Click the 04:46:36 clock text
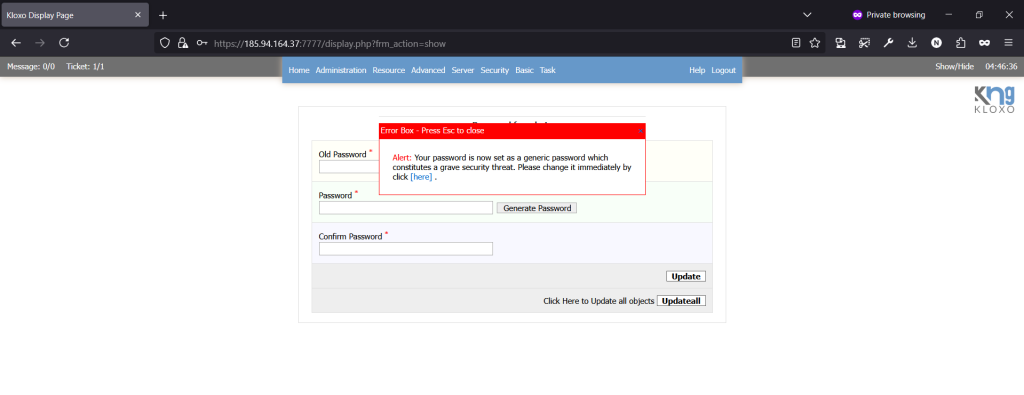The image size is (1024, 395). (x=1001, y=67)
